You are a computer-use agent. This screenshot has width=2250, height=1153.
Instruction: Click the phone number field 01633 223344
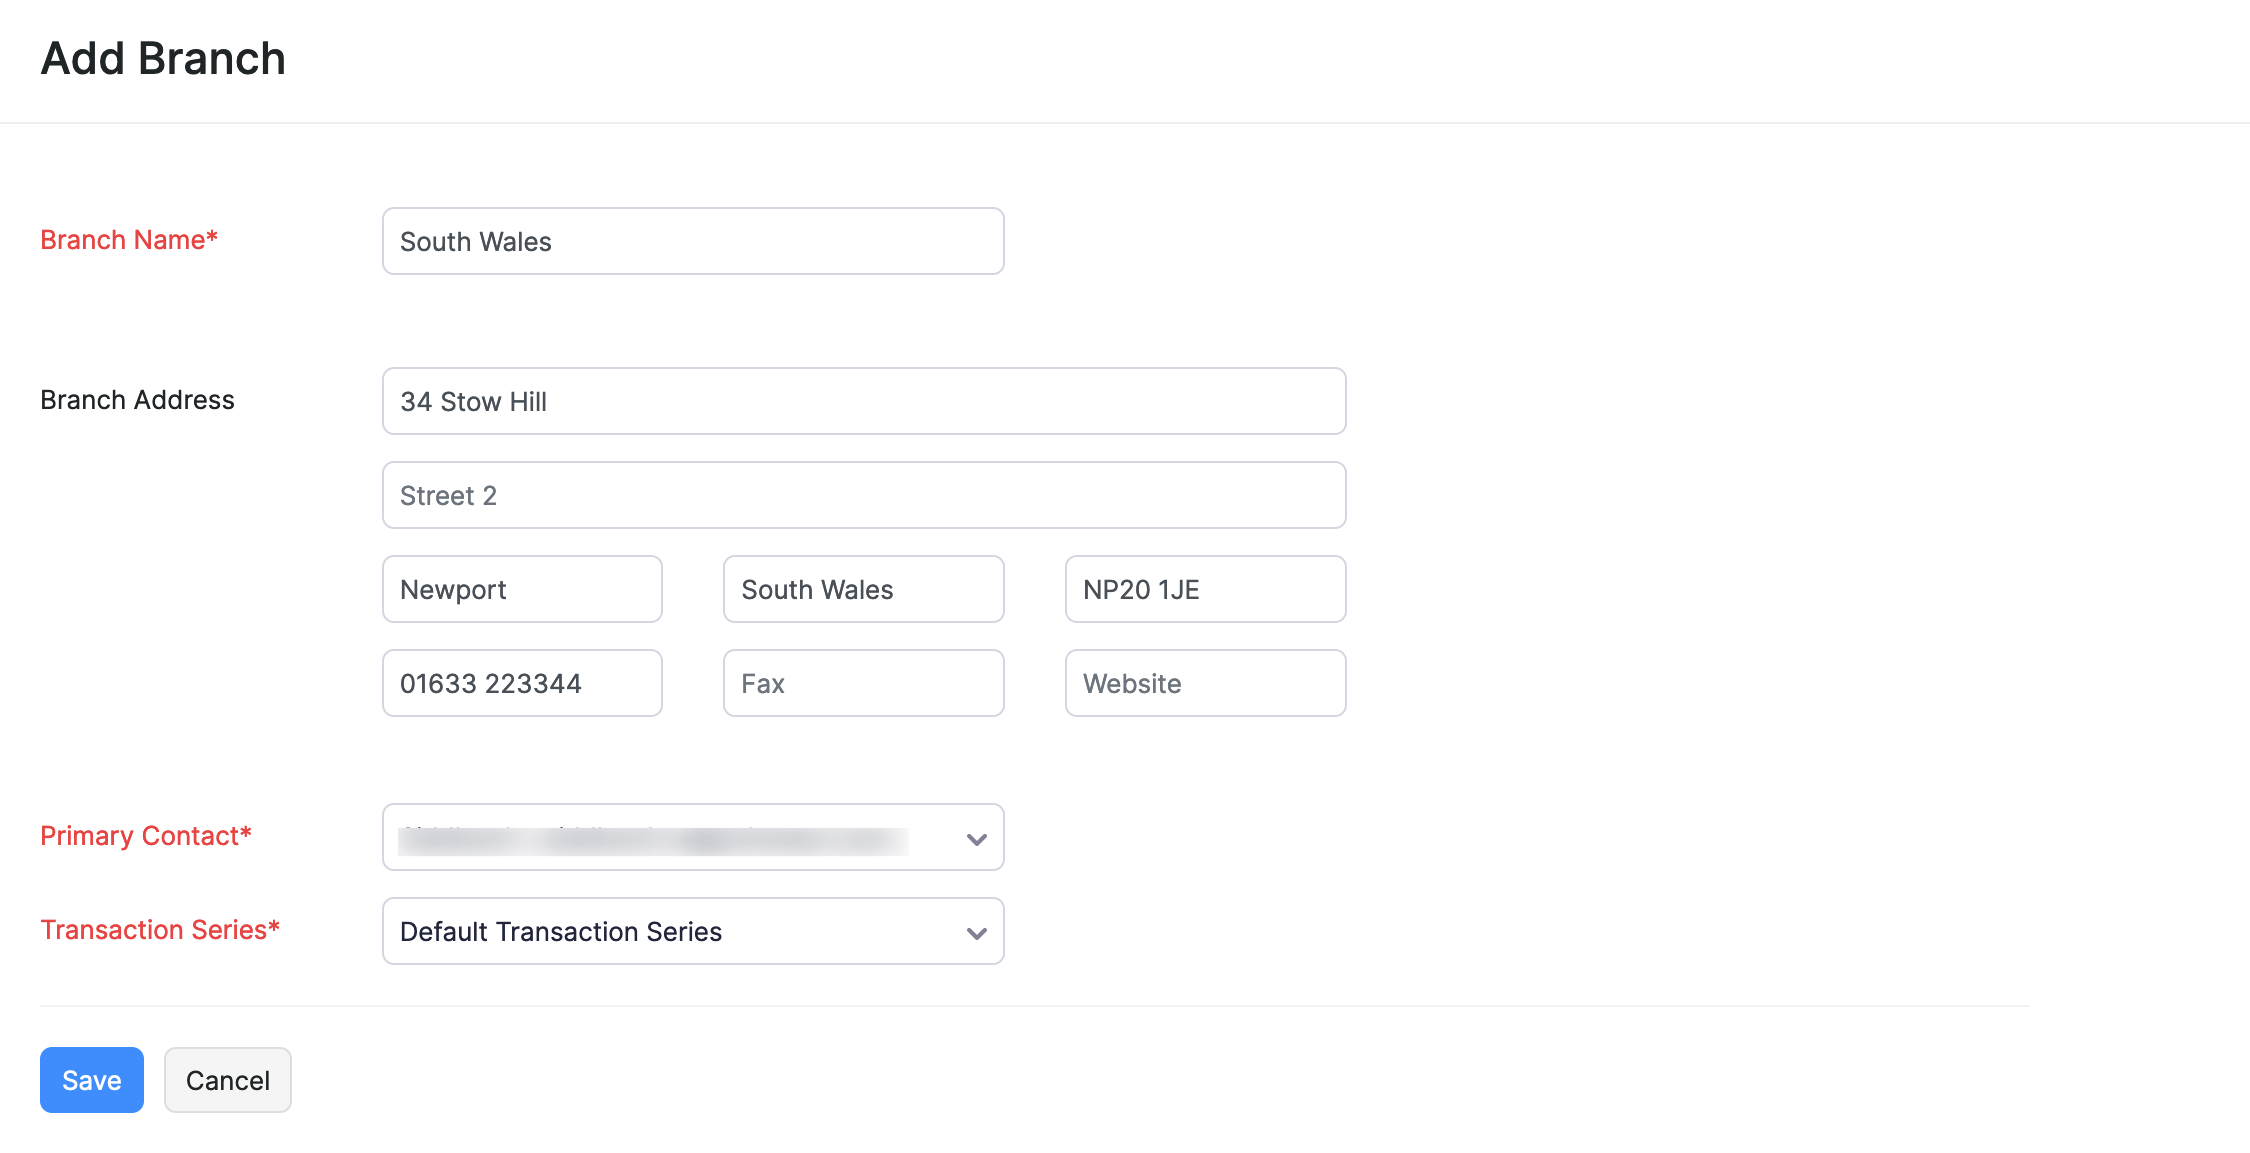coord(521,683)
